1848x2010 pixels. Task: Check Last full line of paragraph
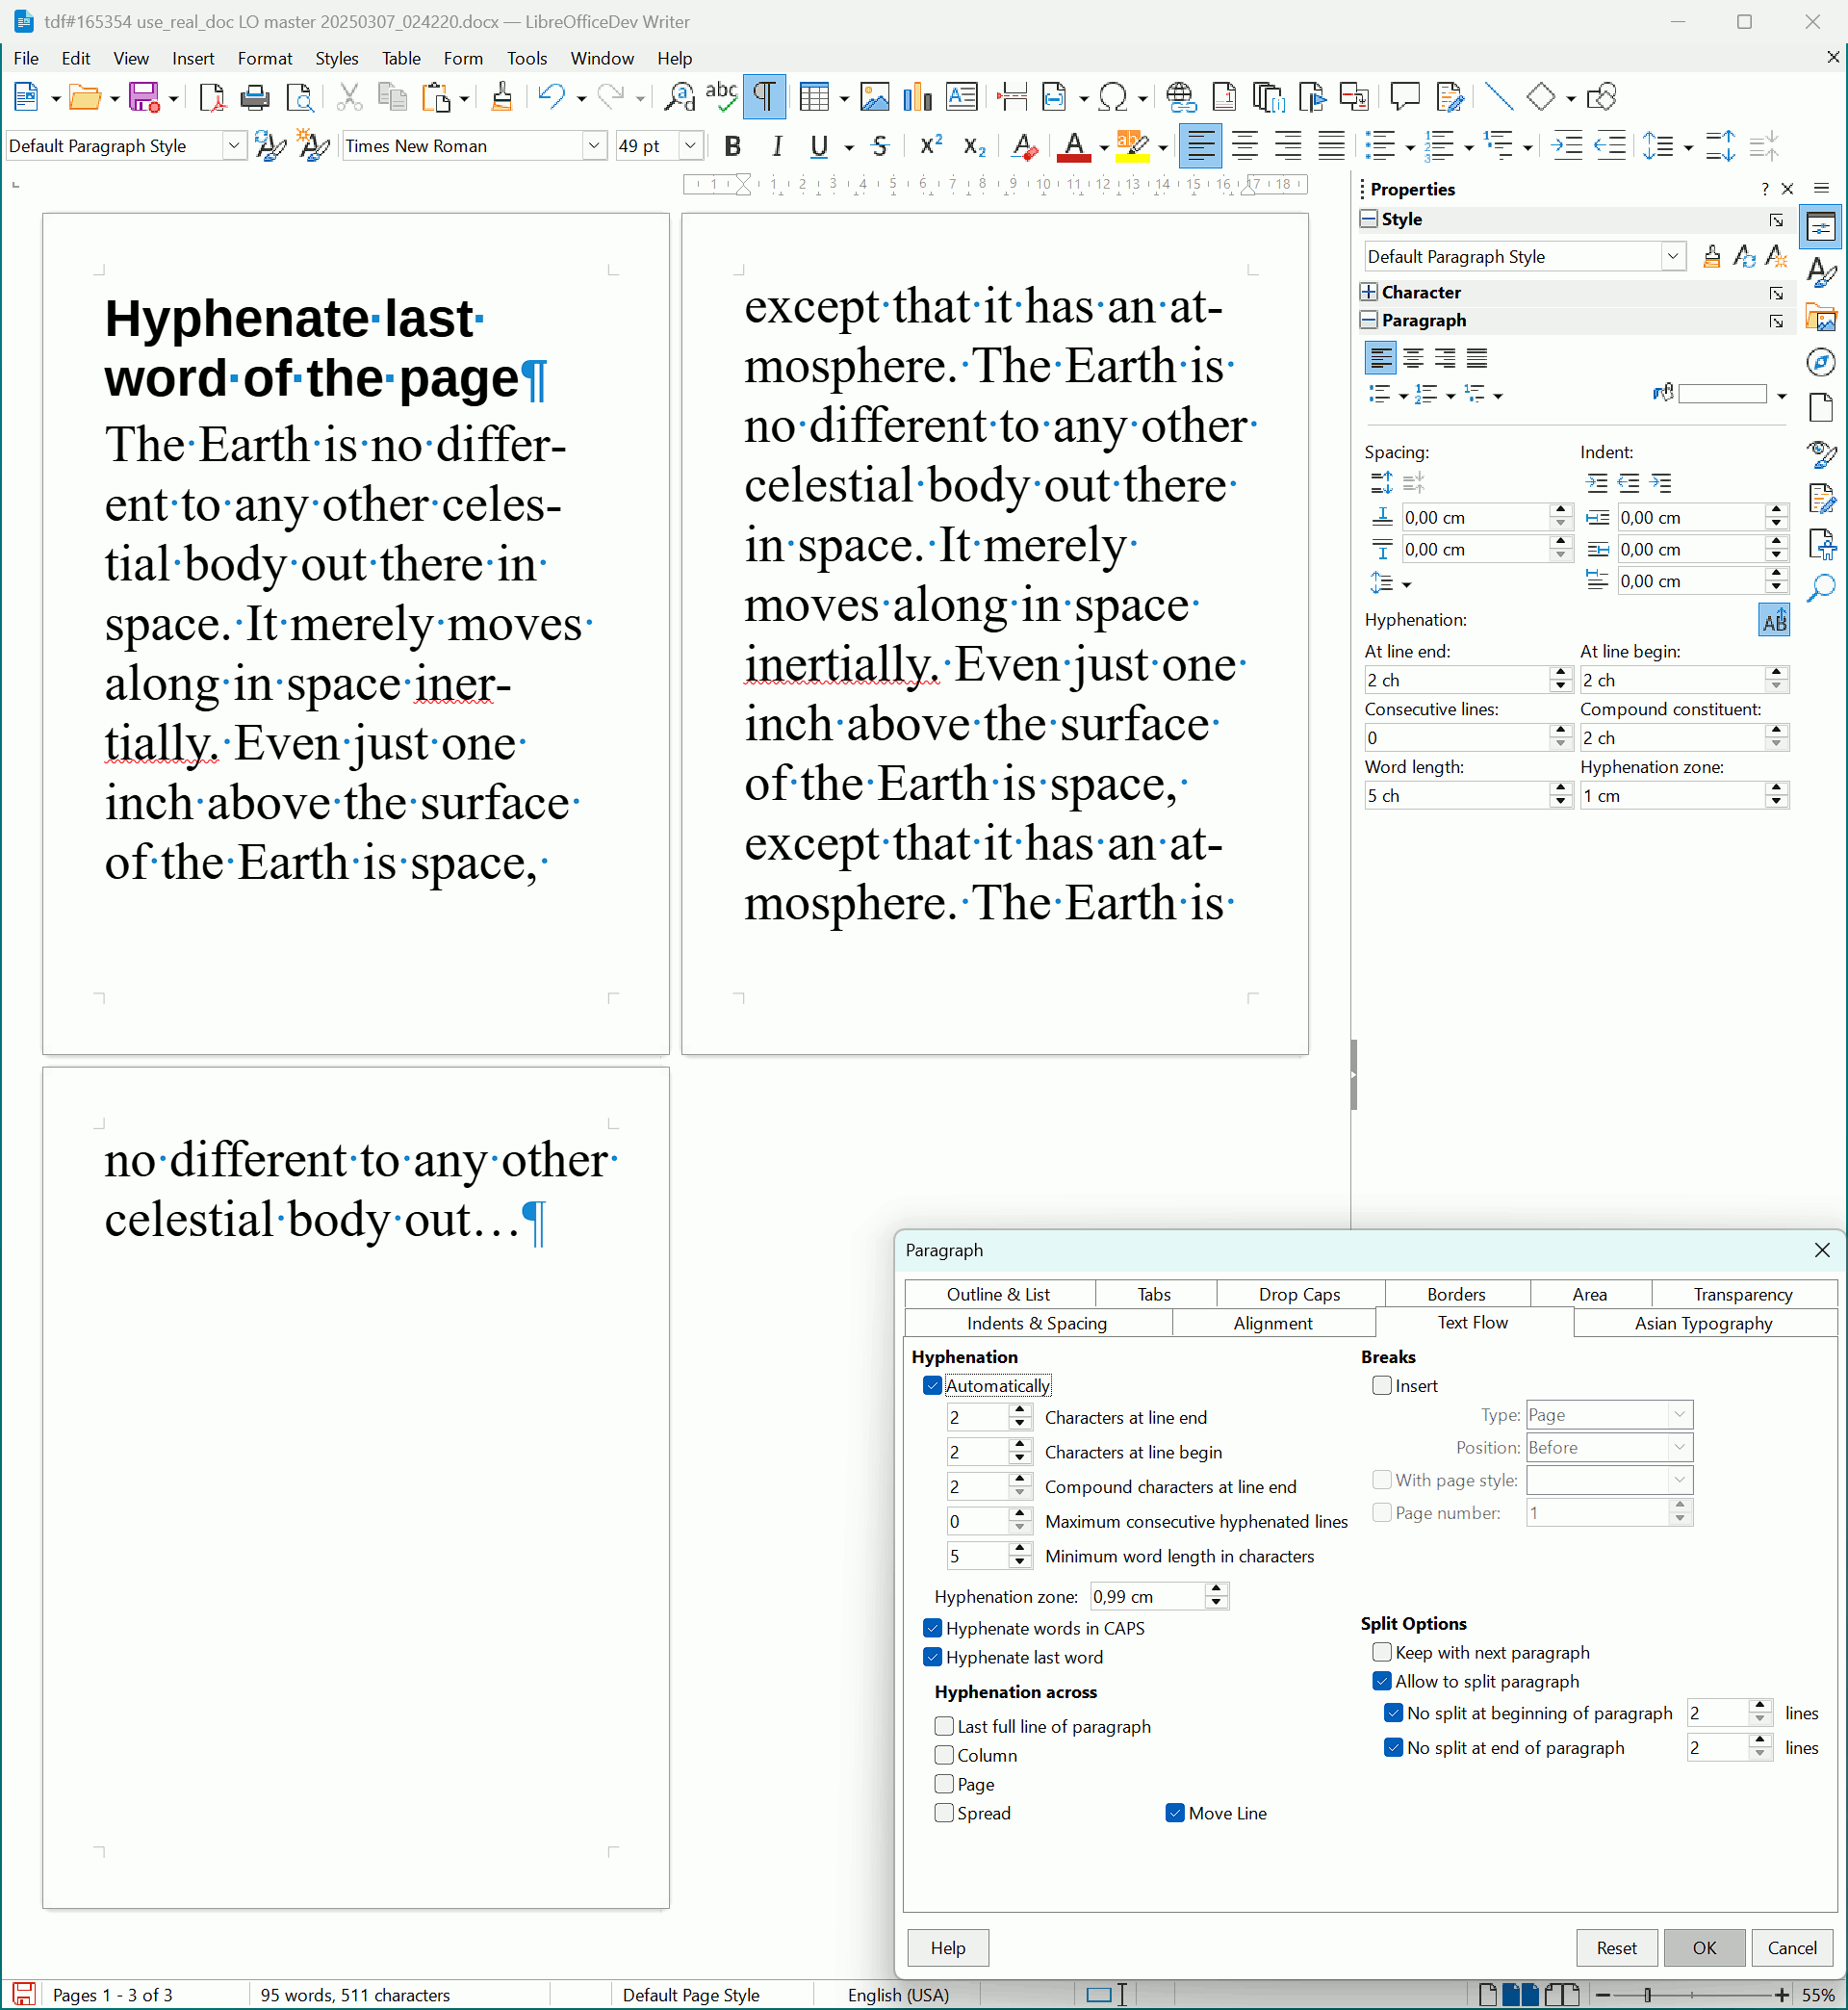[x=943, y=1726]
